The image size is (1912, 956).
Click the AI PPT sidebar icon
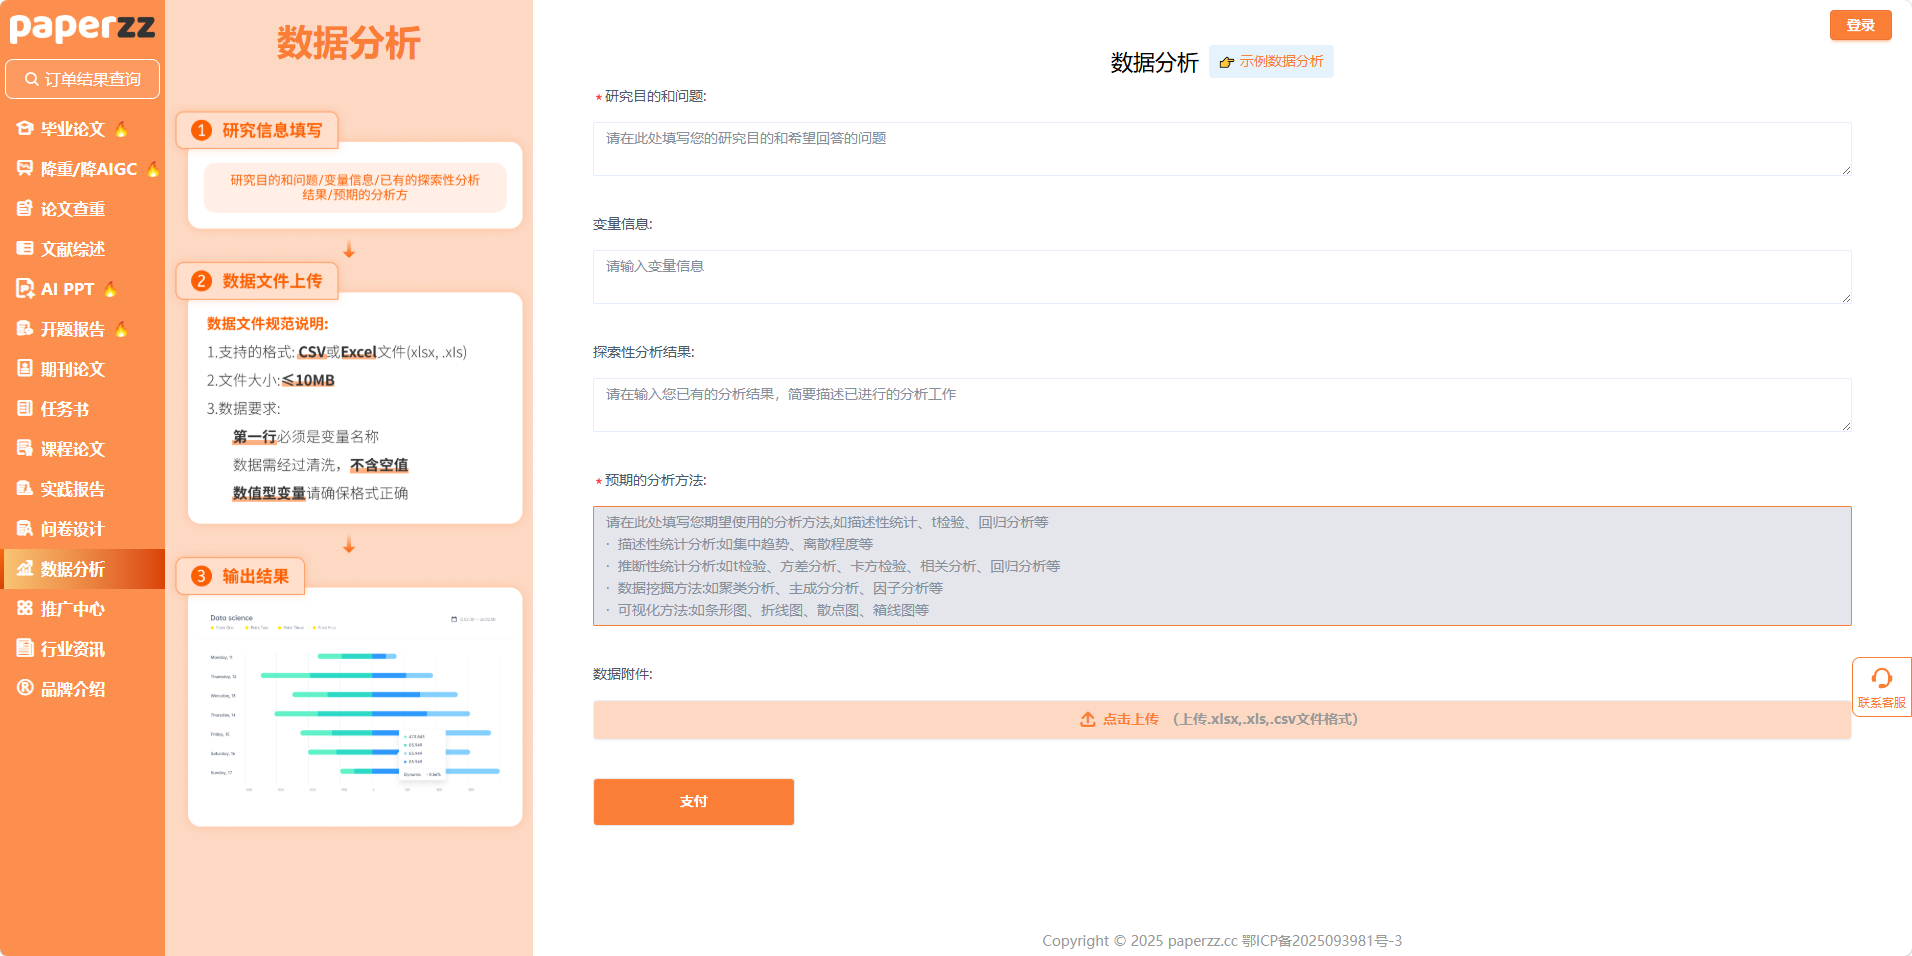tap(25, 289)
